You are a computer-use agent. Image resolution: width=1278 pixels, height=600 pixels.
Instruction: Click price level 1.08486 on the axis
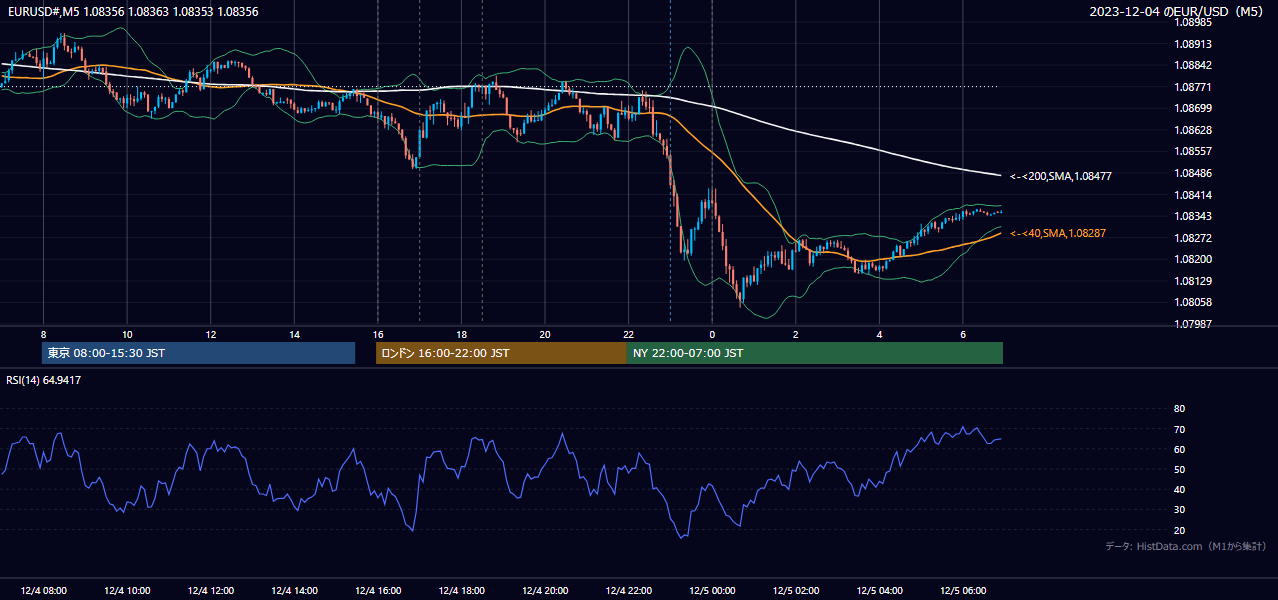pyautogui.click(x=1192, y=173)
